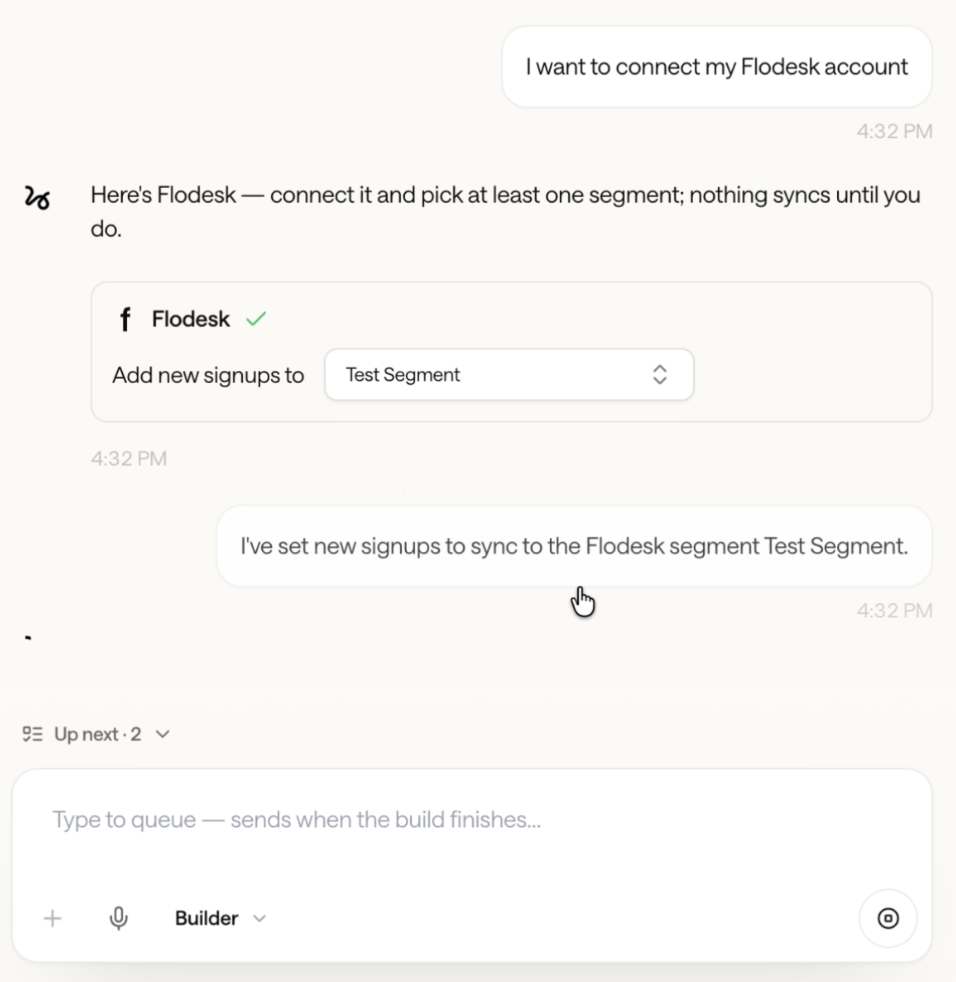The width and height of the screenshot is (956, 982).
Task: Stop the build with the stop button
Action: point(888,918)
